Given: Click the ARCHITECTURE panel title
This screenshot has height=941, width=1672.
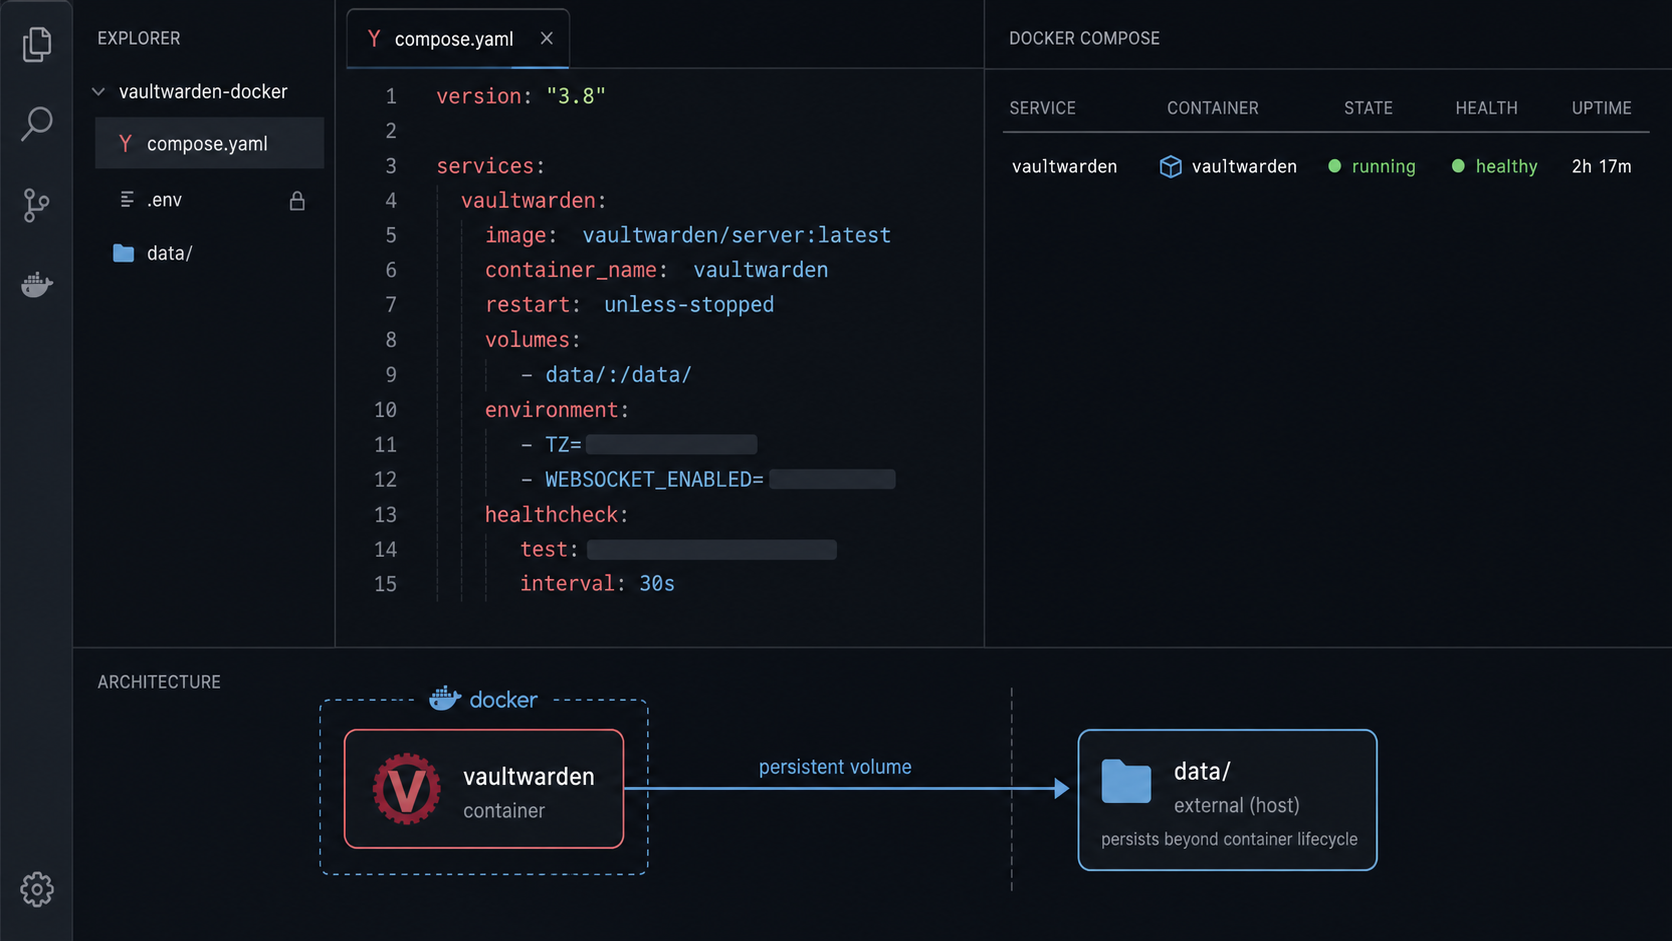Looking at the screenshot, I should click(159, 682).
